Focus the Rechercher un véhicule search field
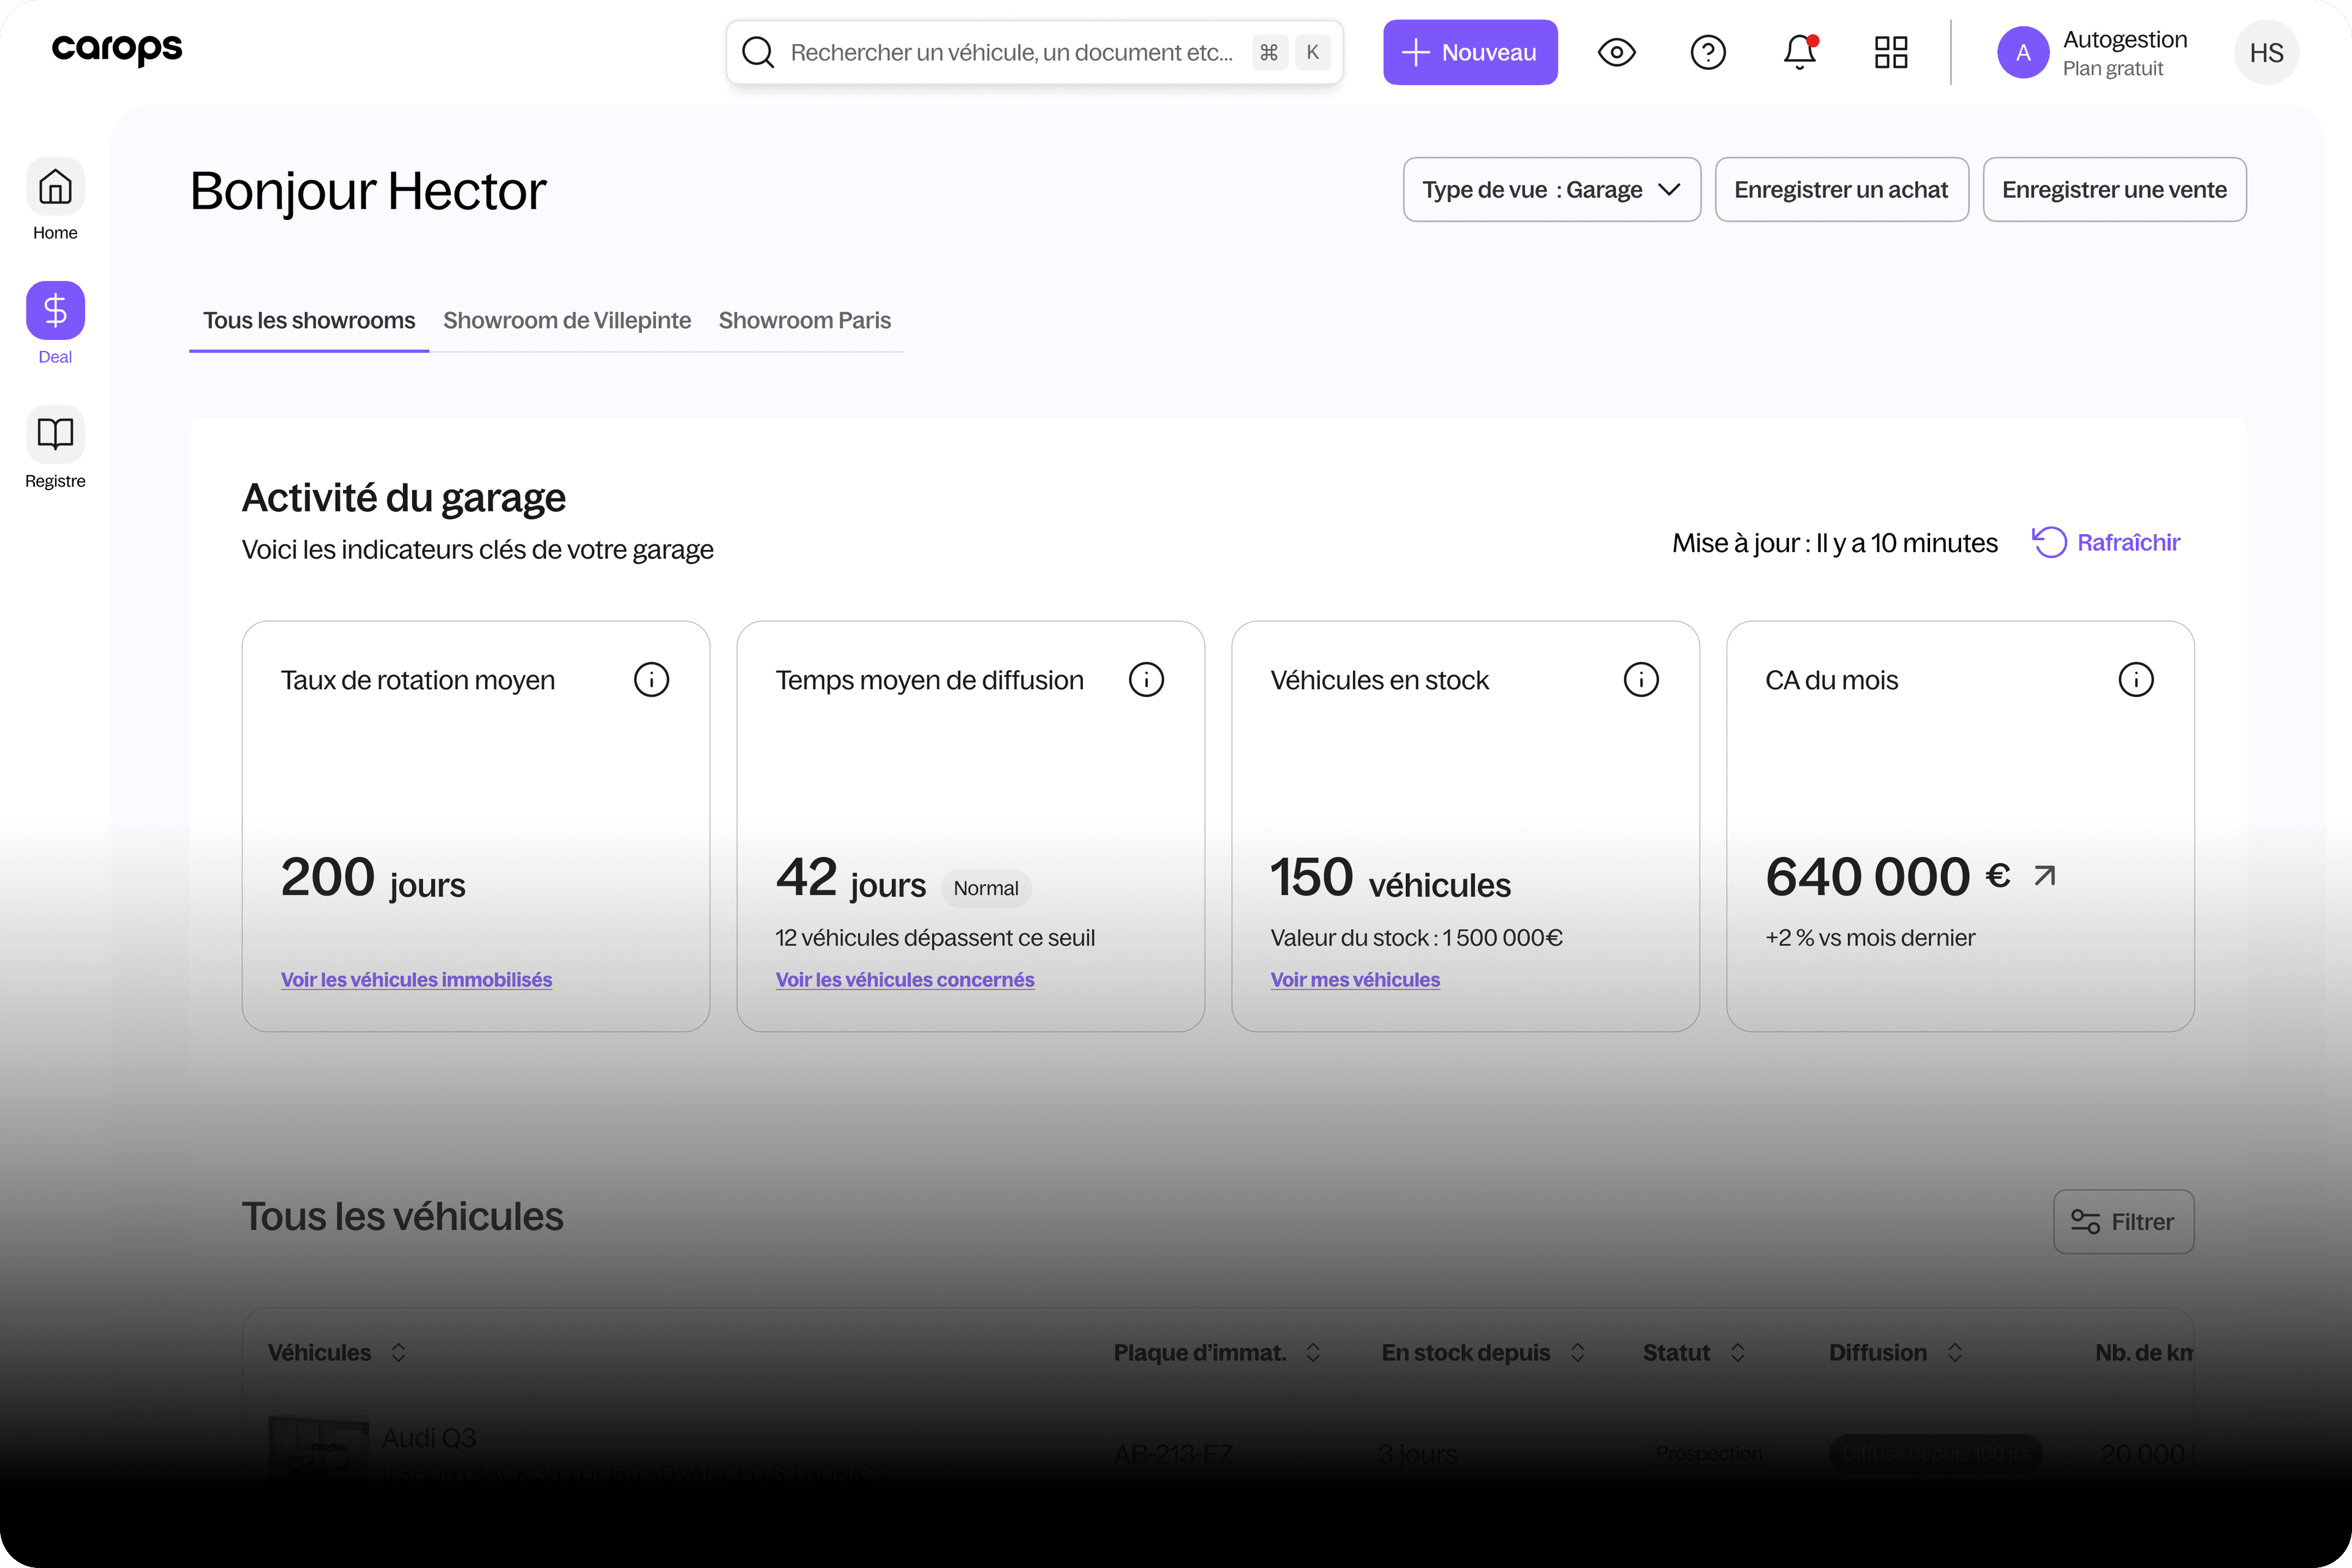Image resolution: width=2352 pixels, height=1568 pixels. point(1034,52)
